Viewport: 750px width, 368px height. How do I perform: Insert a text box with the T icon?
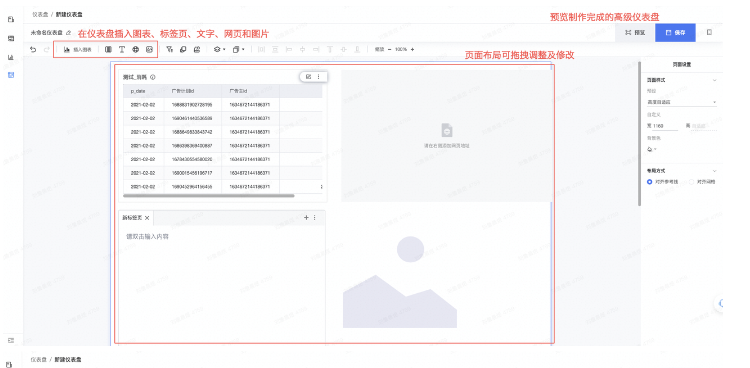[x=121, y=49]
